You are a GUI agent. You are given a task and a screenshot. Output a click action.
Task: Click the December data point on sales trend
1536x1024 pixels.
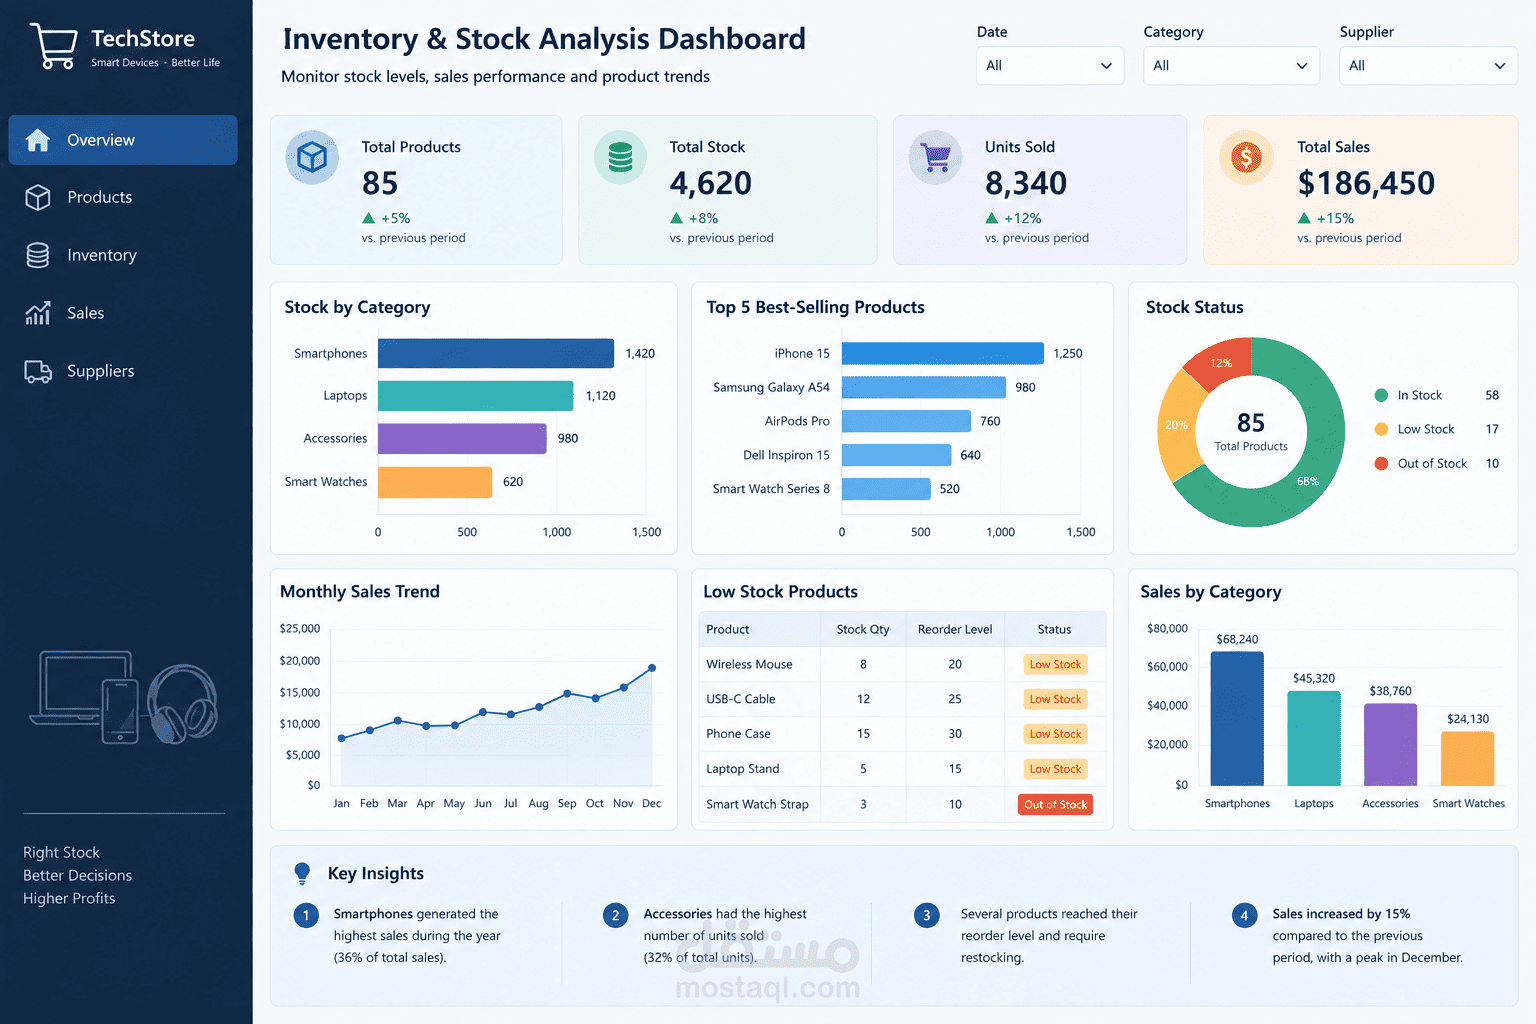(x=652, y=668)
